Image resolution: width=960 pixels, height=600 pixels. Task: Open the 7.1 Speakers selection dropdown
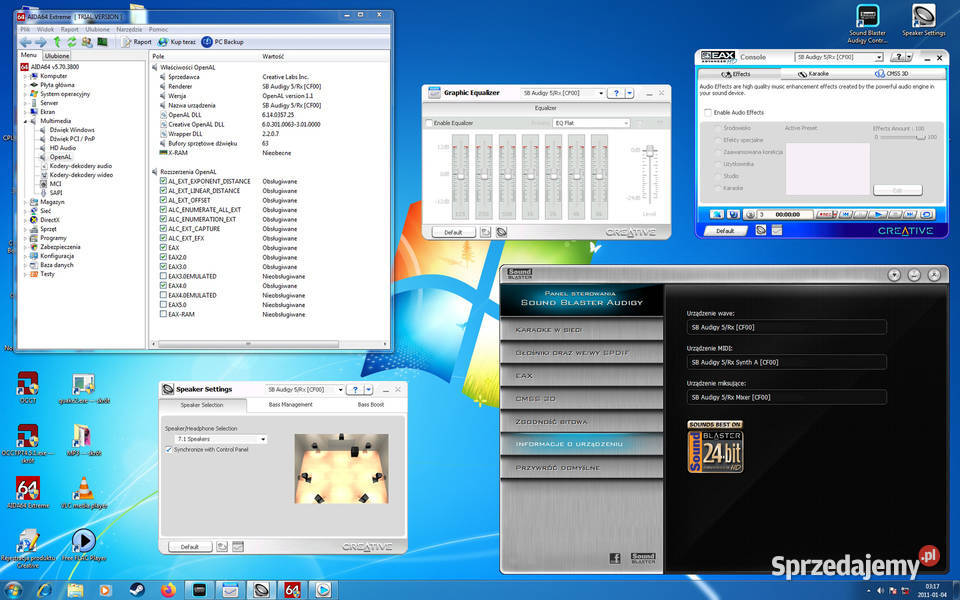tap(221, 439)
